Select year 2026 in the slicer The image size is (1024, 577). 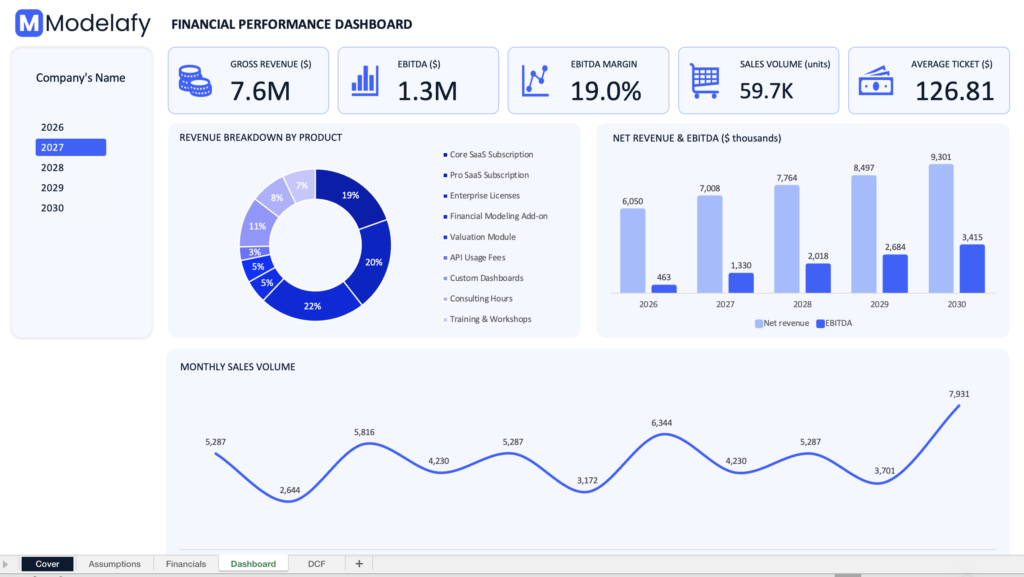pyautogui.click(x=52, y=128)
